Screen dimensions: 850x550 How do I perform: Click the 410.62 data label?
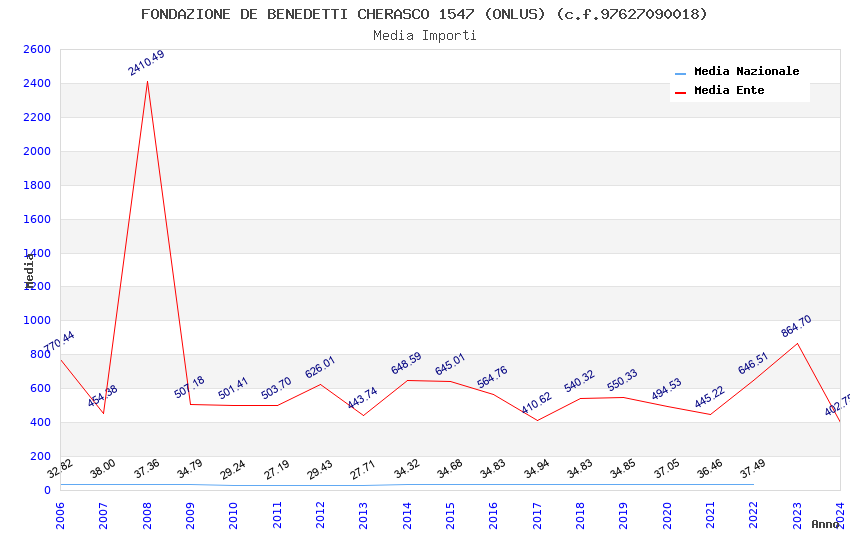[x=536, y=403]
